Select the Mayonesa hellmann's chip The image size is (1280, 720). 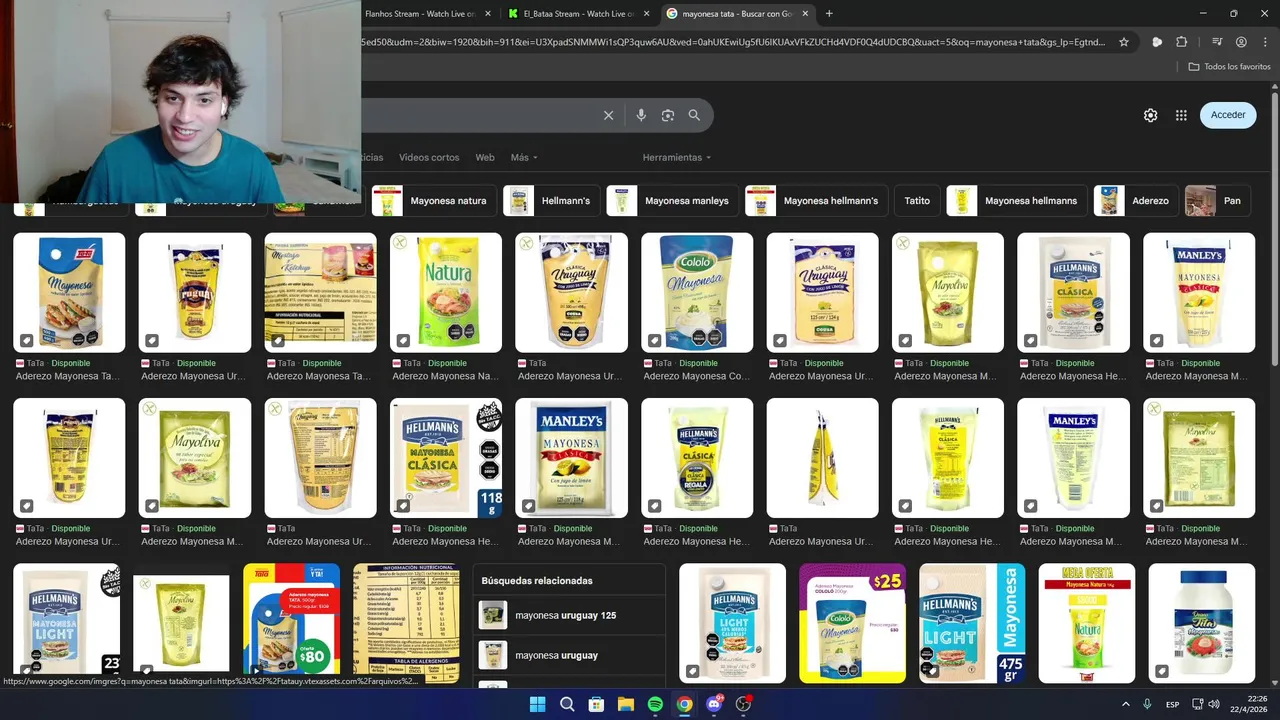(x=816, y=201)
